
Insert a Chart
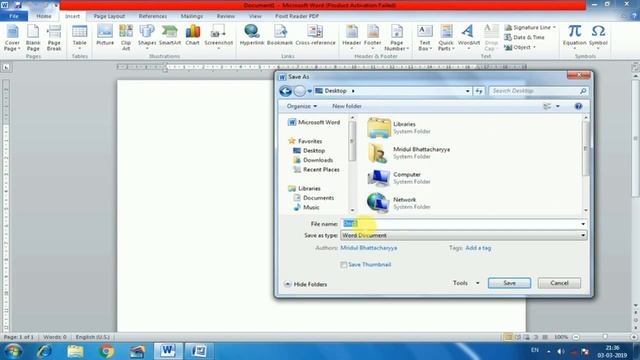tap(192, 35)
